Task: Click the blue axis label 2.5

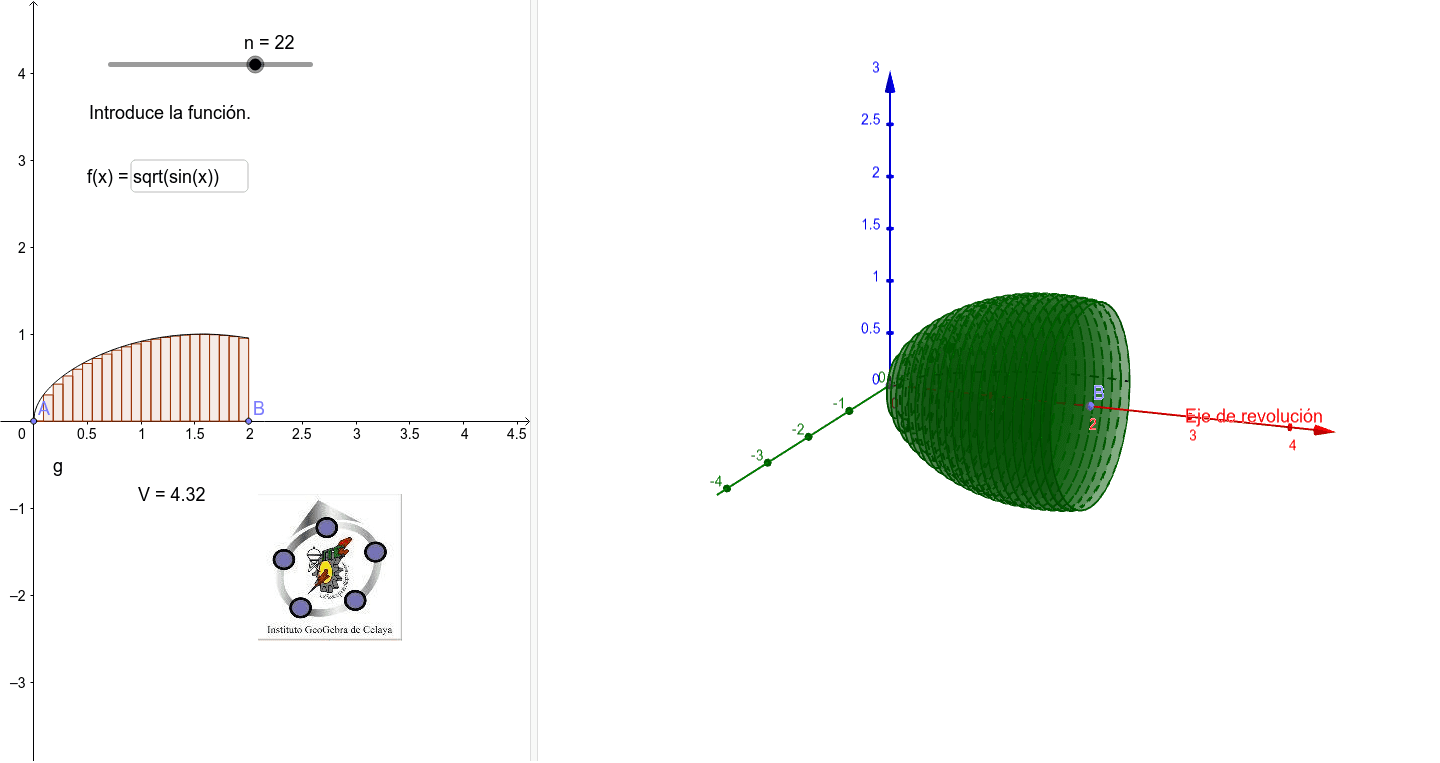Action: click(x=870, y=120)
